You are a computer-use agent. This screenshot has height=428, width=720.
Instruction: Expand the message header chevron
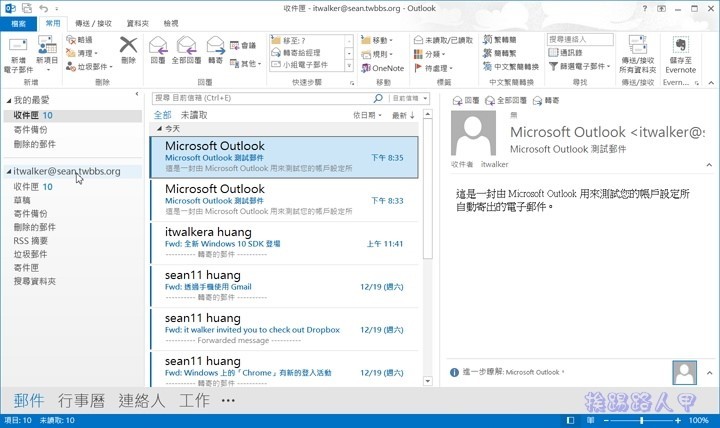[x=709, y=165]
